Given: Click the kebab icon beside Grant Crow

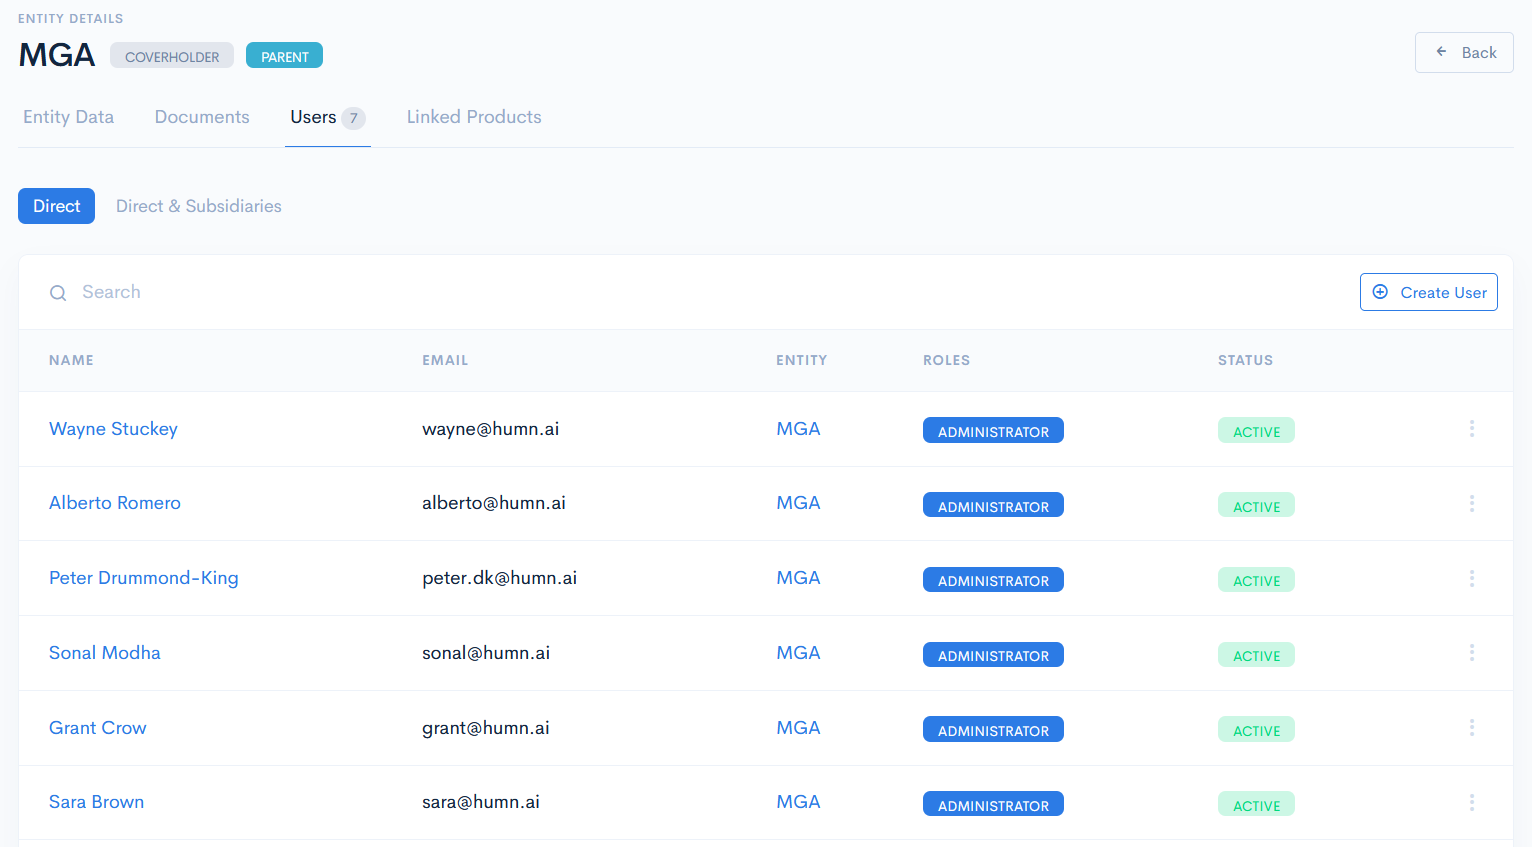Looking at the screenshot, I should coord(1472,727).
